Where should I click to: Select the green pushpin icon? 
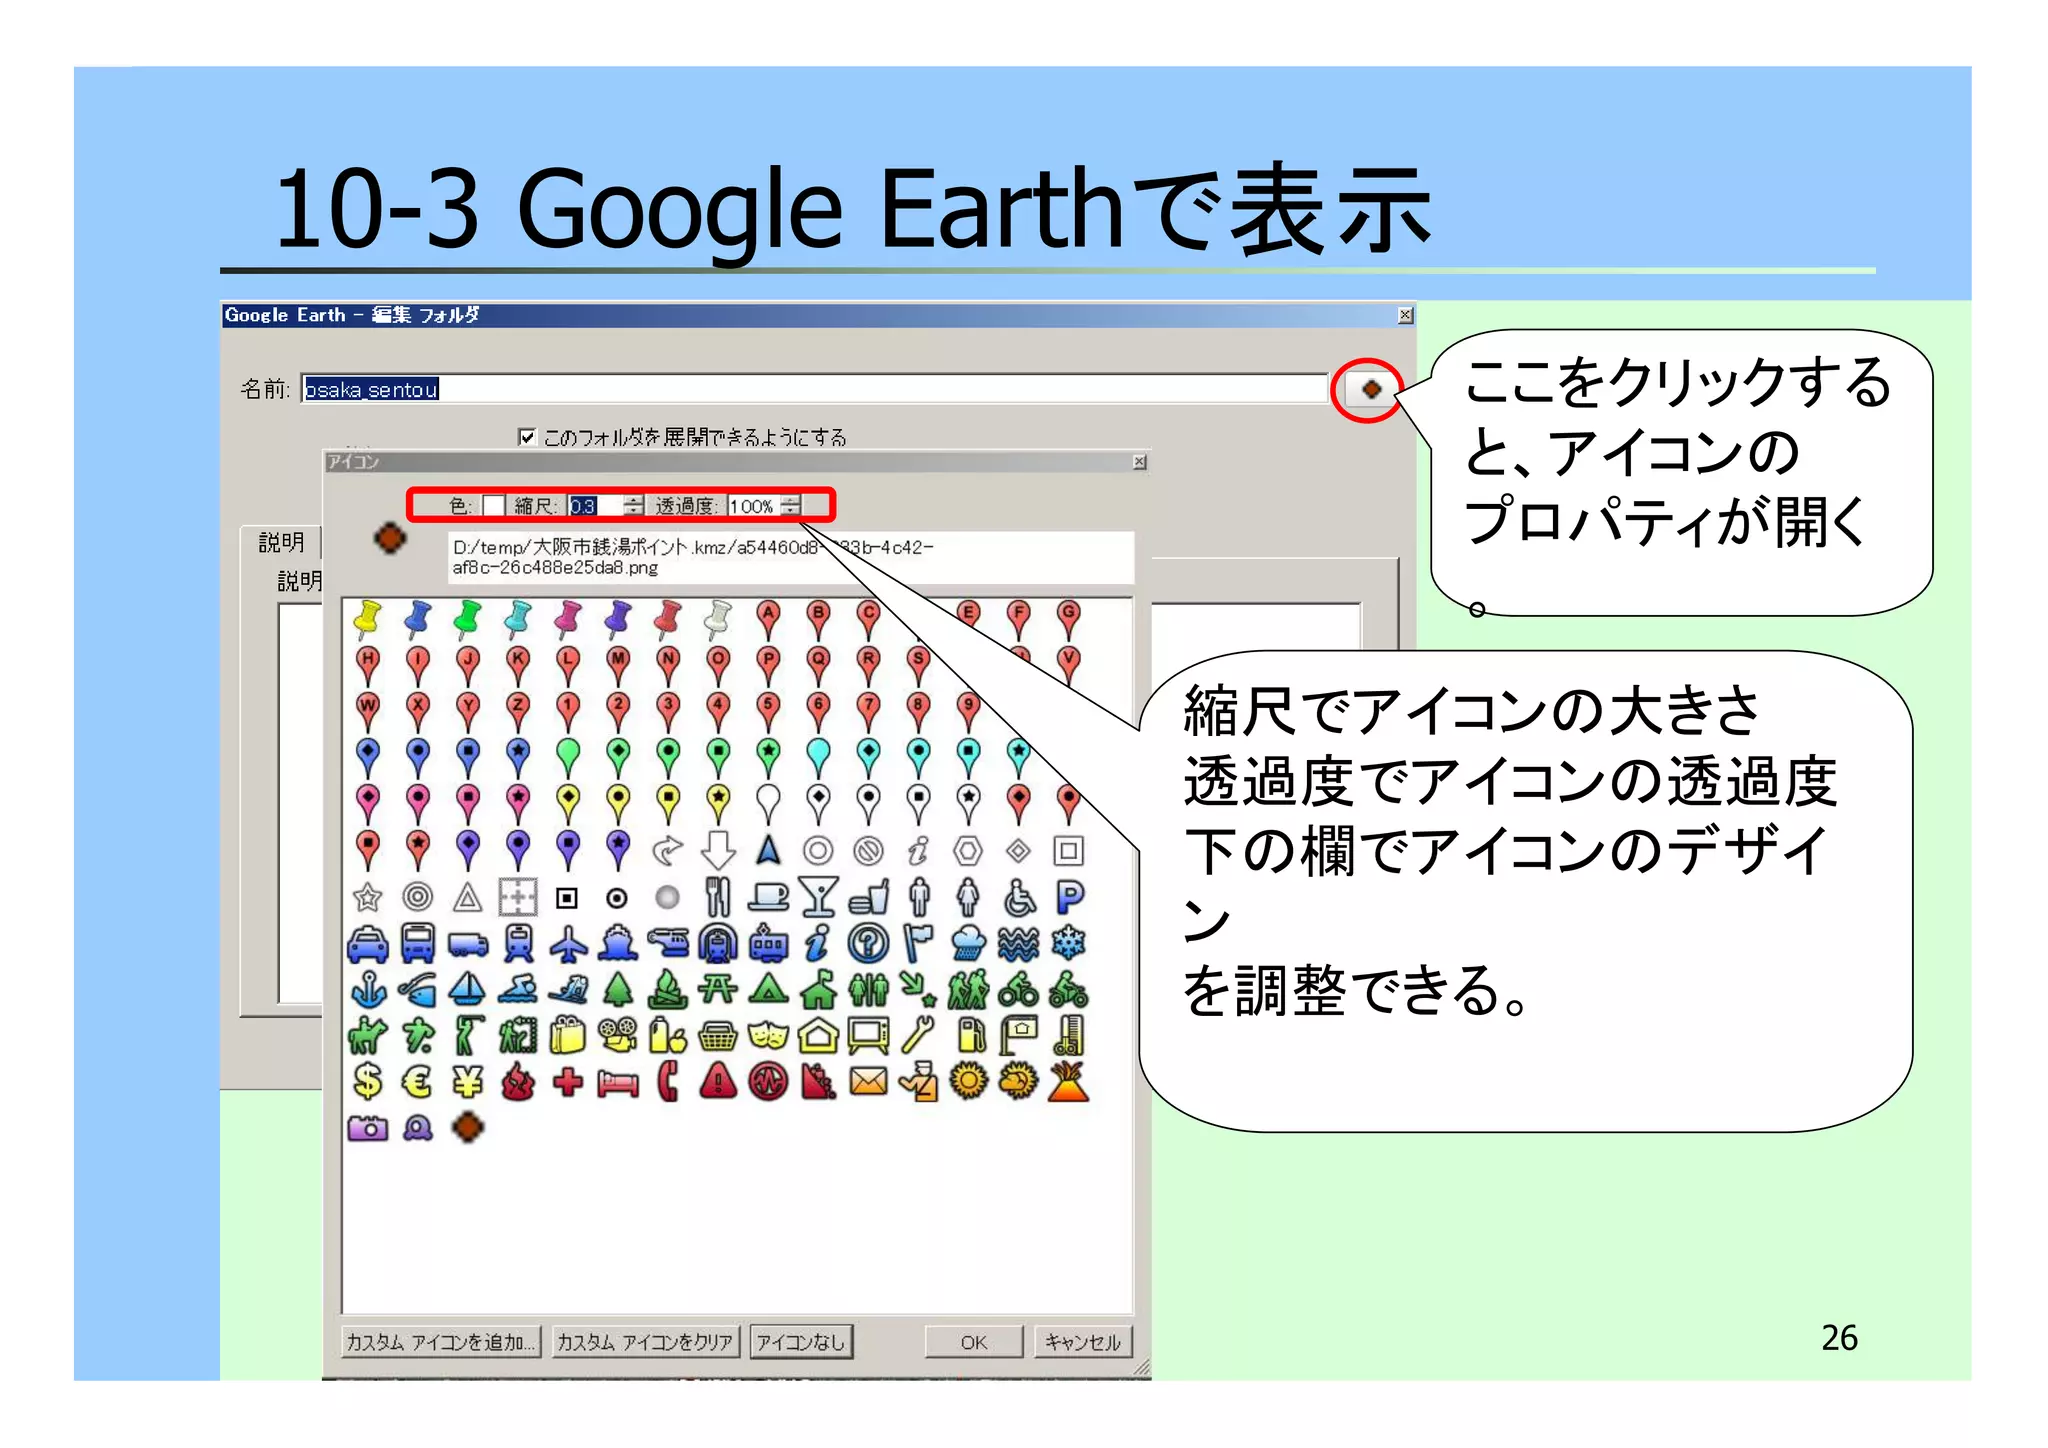pos(467,619)
